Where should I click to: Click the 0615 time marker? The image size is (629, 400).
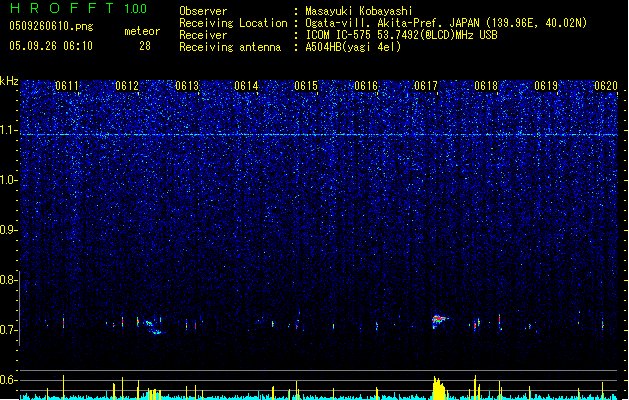tap(306, 86)
